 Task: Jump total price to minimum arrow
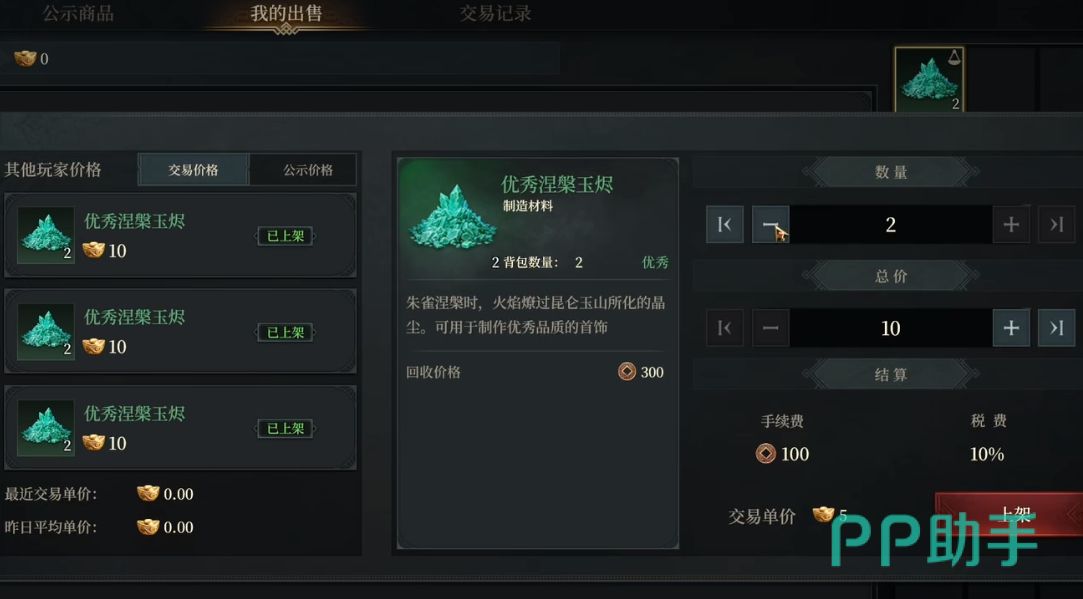[725, 328]
